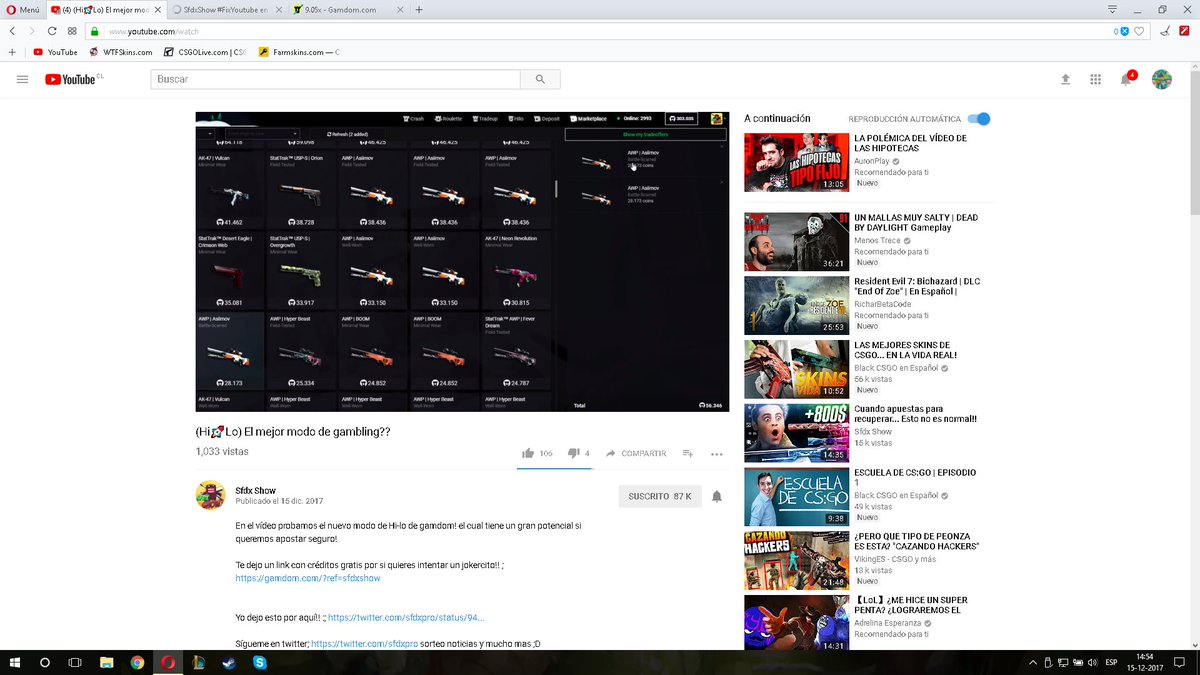Open Cuando apuestas para recuperar video
Image resolution: width=1200 pixels, height=675 pixels.
coord(796,433)
